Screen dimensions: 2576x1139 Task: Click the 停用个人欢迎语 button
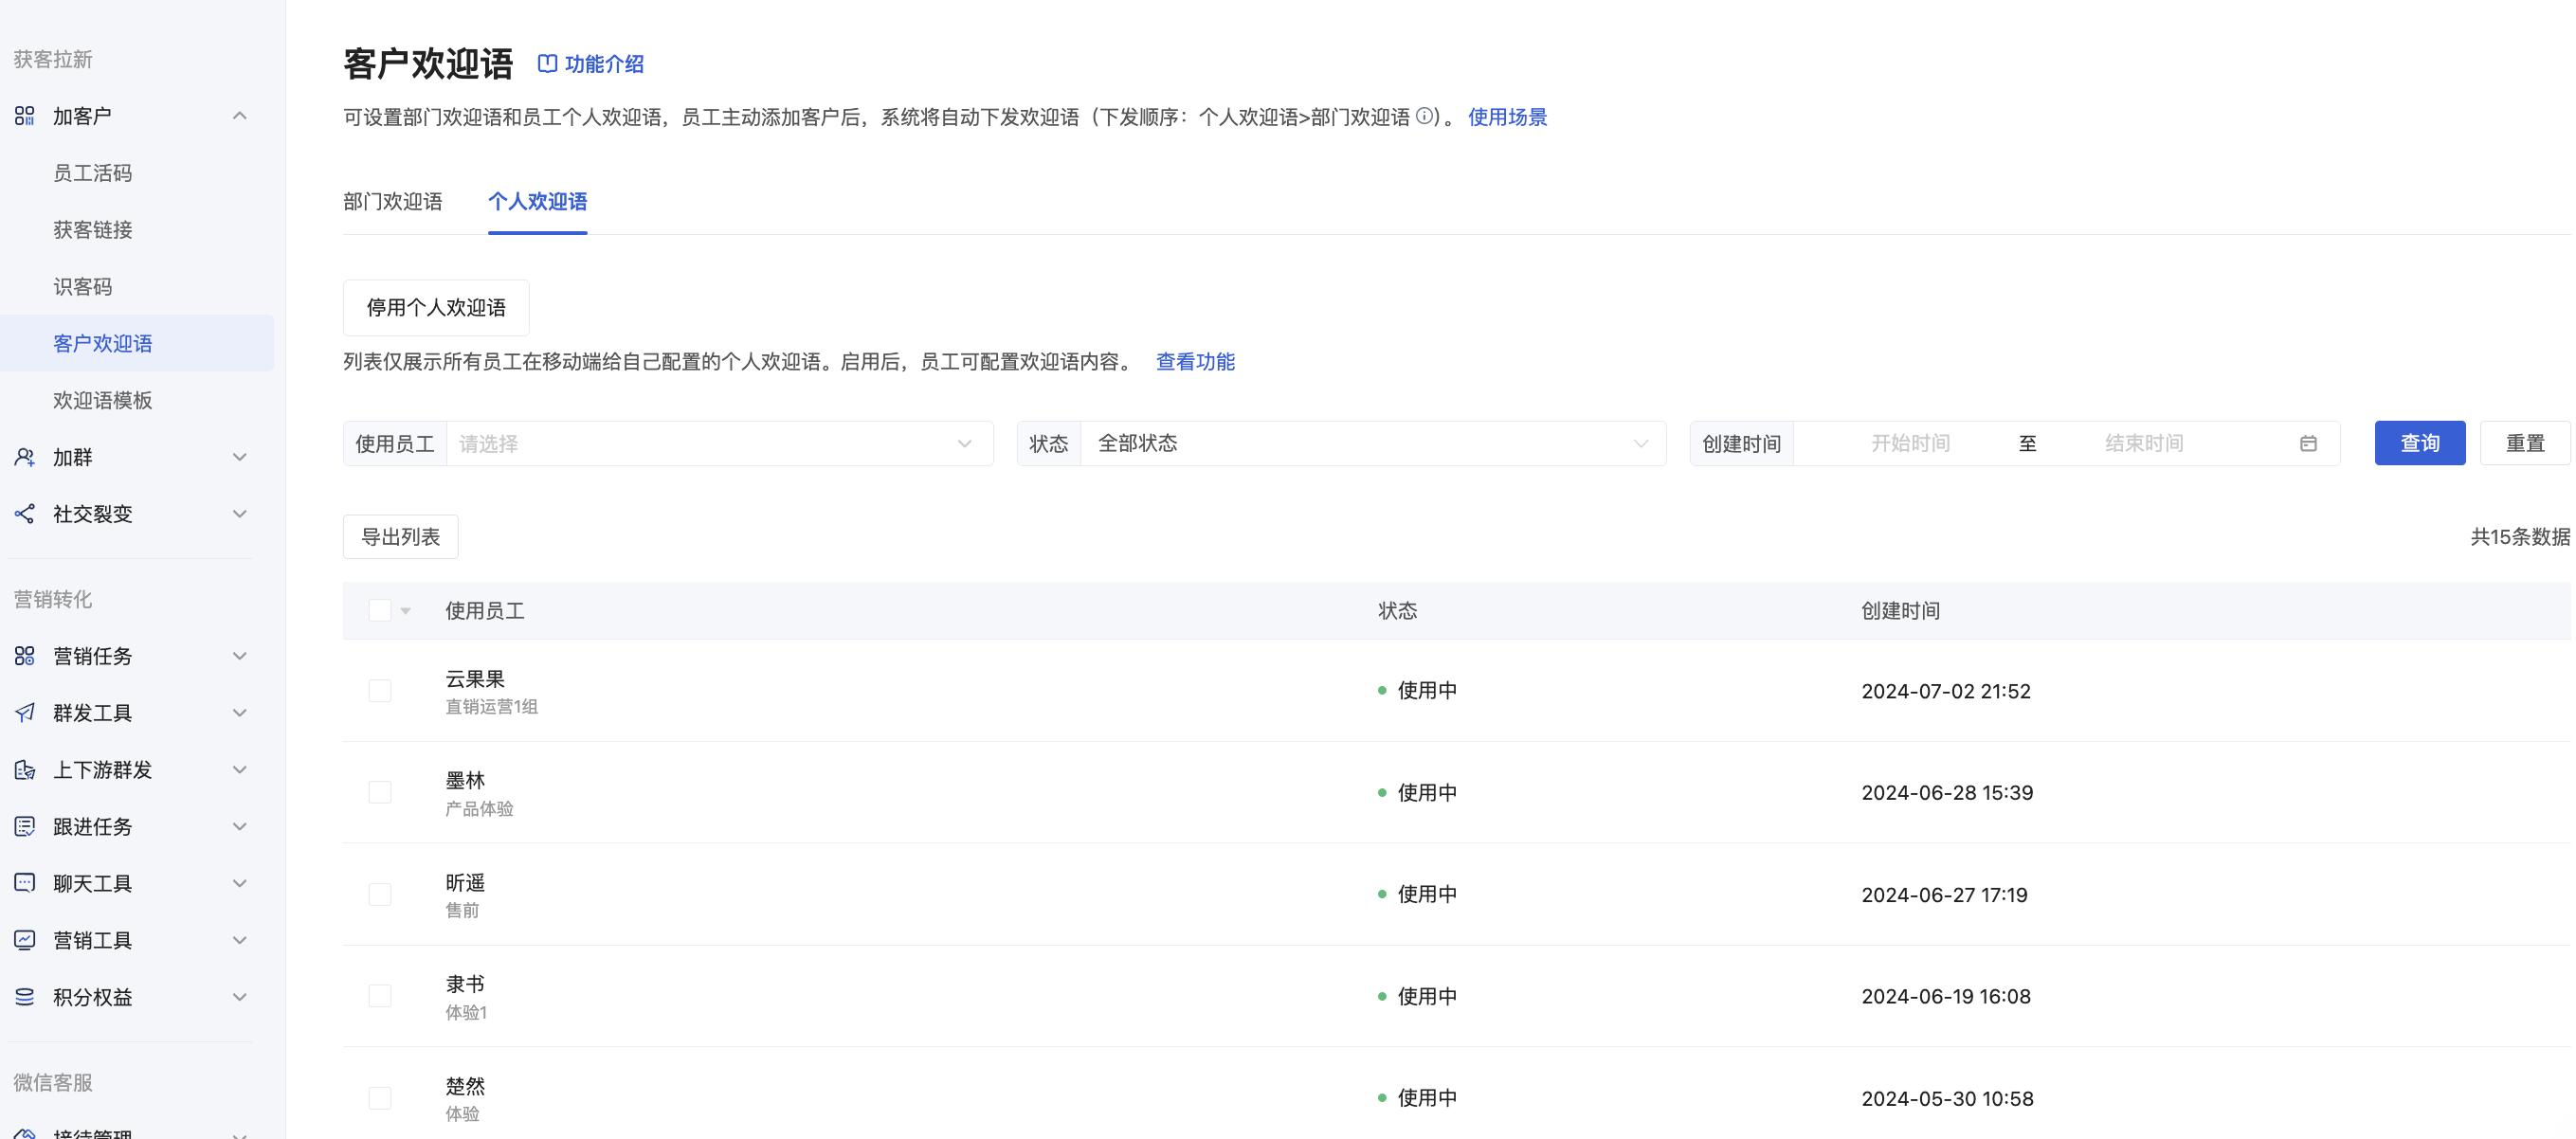click(x=436, y=308)
